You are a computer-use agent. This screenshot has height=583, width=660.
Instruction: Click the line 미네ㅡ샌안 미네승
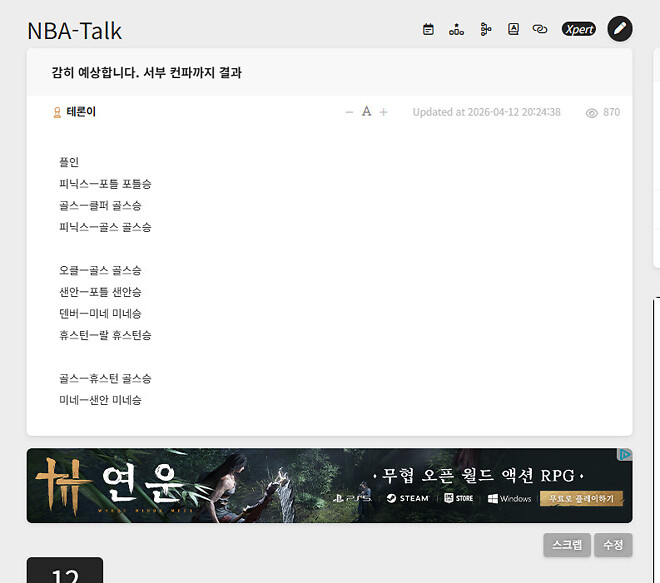point(100,400)
